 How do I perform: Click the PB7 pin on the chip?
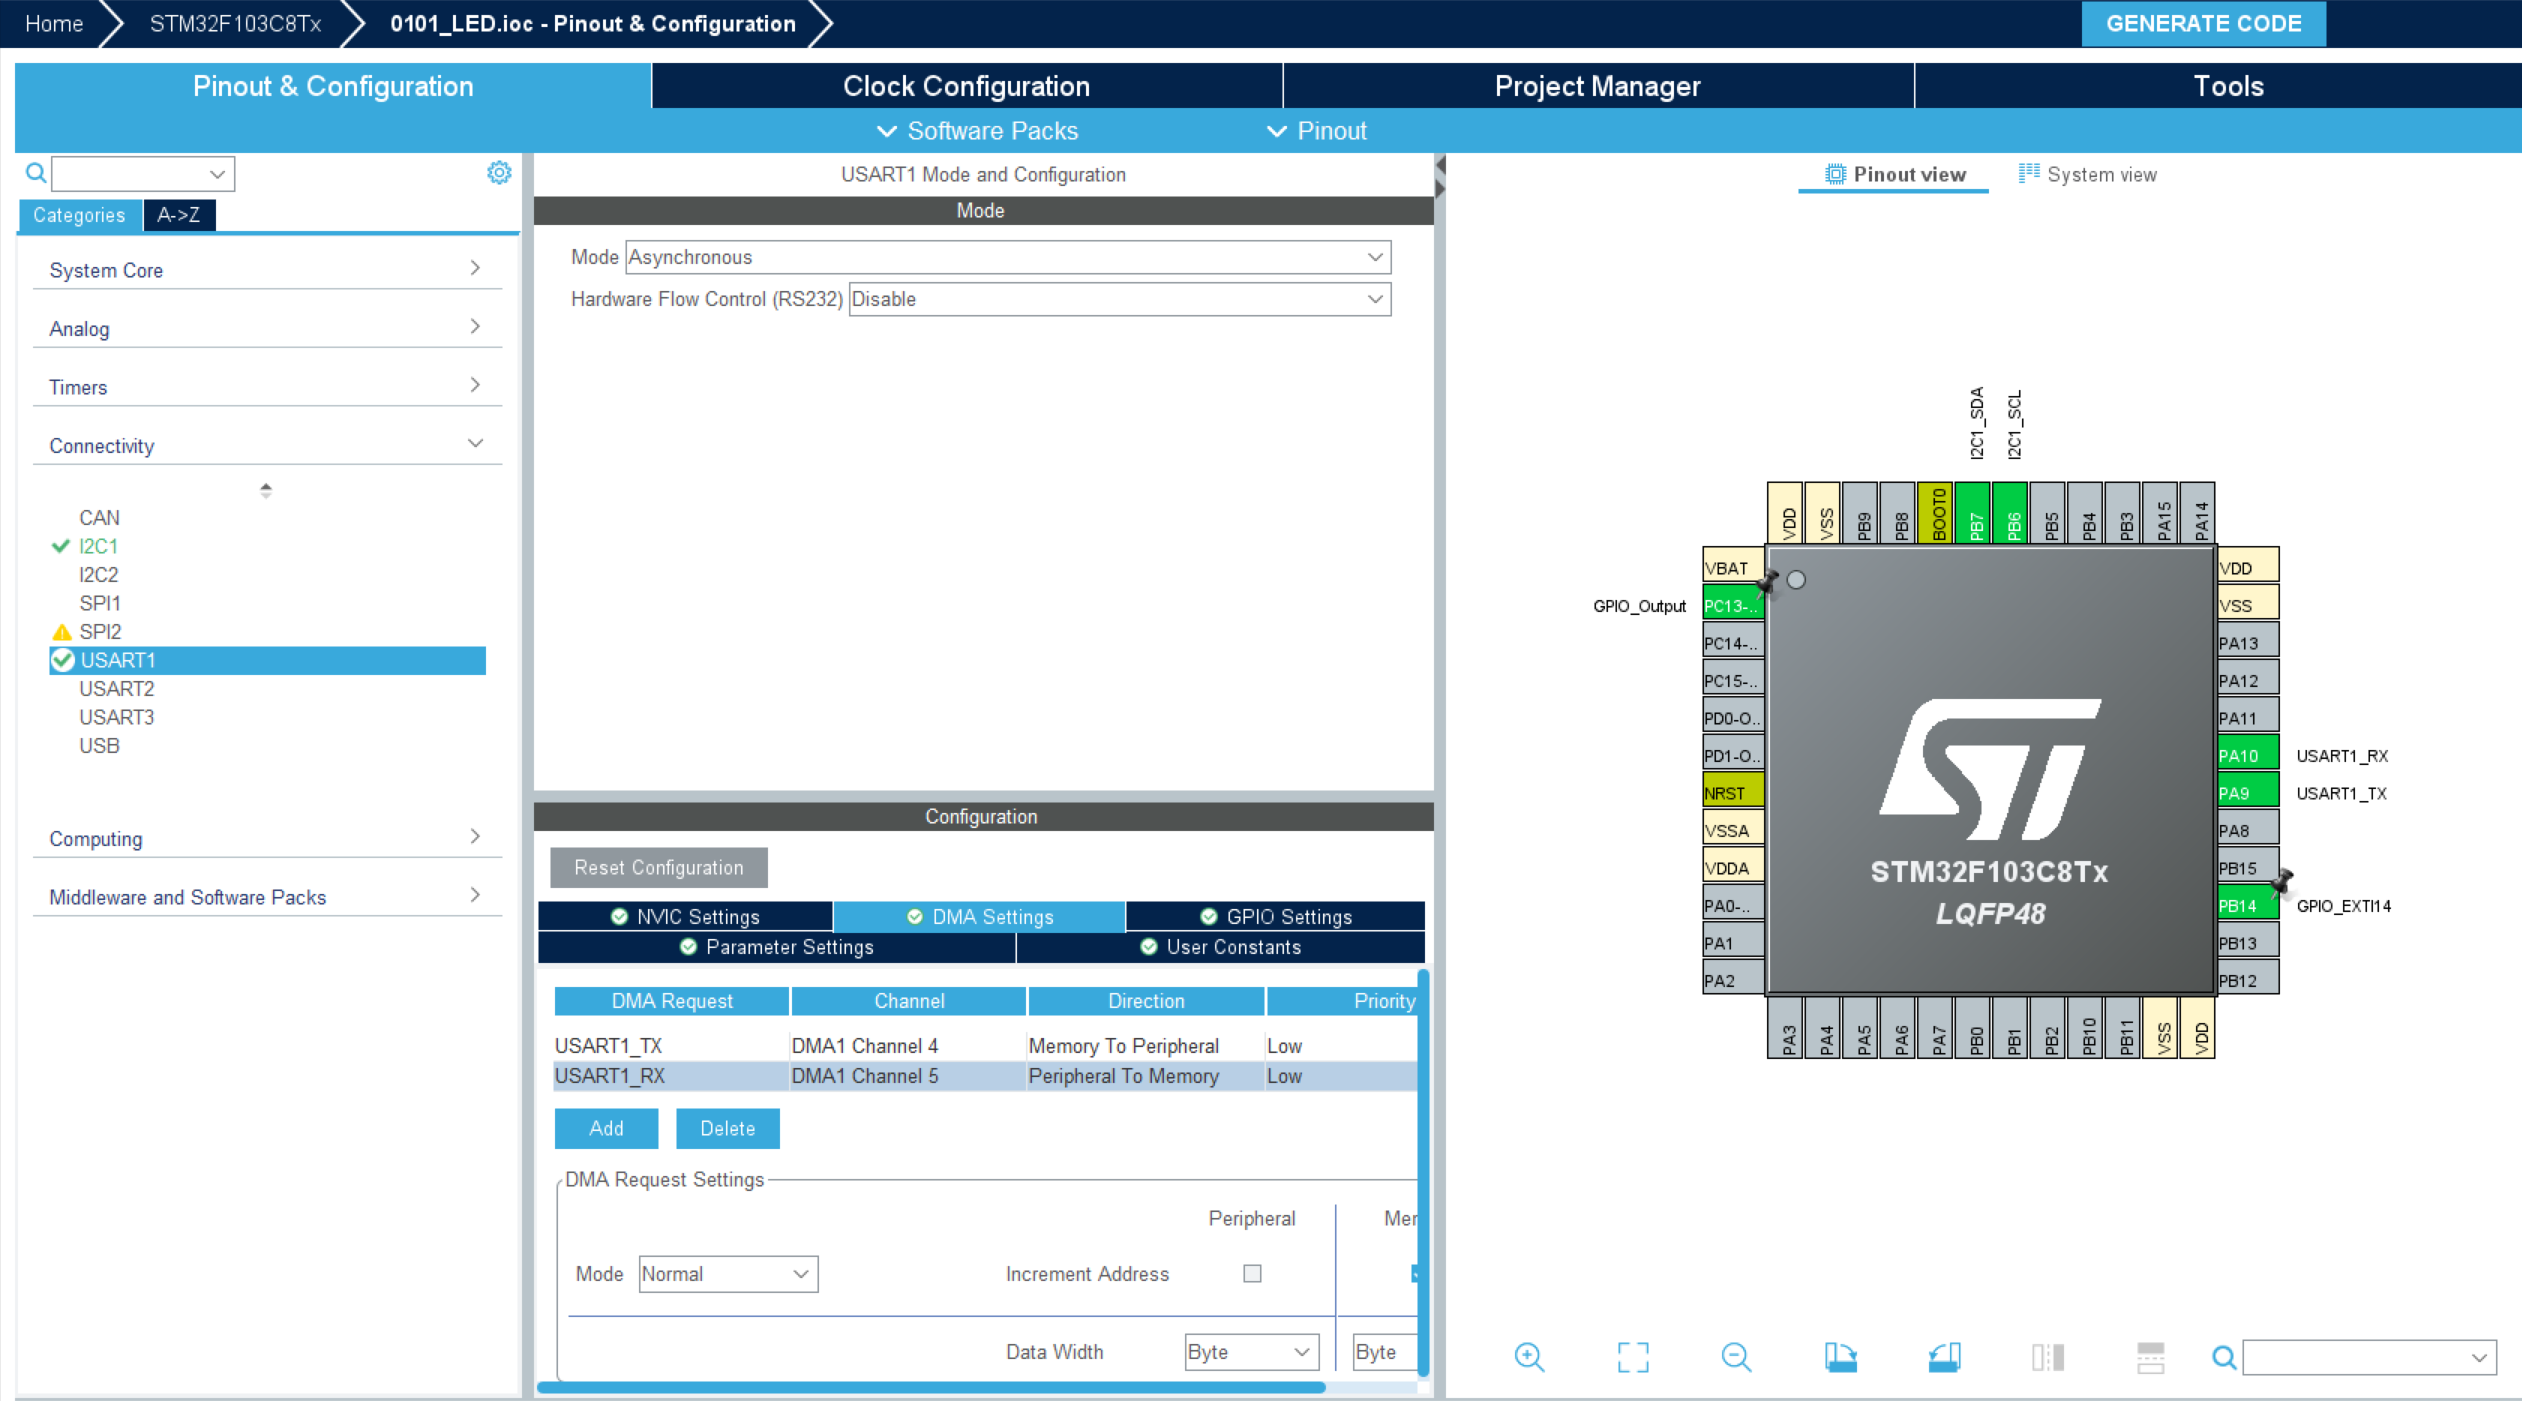1972,513
